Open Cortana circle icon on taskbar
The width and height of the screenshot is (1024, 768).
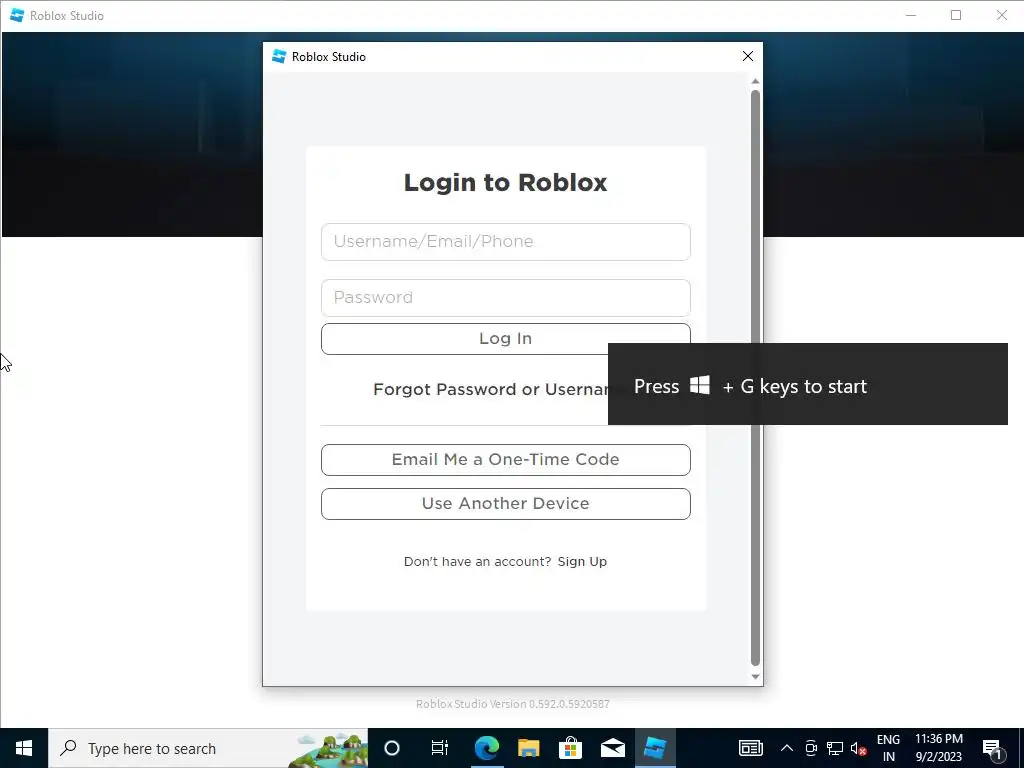[x=392, y=748]
